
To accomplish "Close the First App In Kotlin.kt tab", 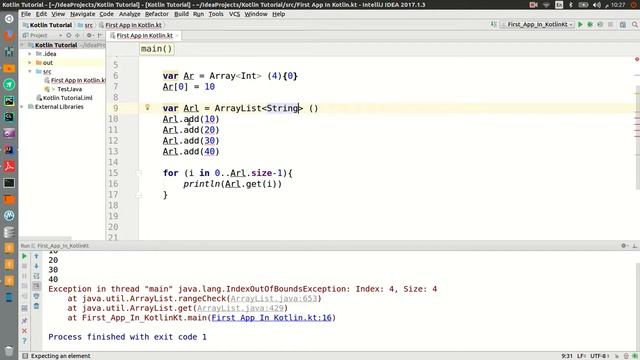I will [x=177, y=36].
